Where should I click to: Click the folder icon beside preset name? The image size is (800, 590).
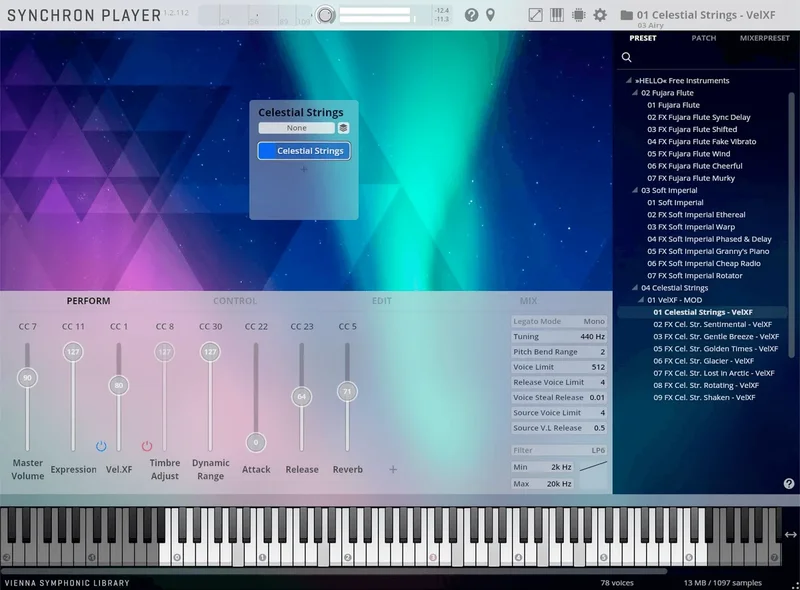(x=627, y=15)
